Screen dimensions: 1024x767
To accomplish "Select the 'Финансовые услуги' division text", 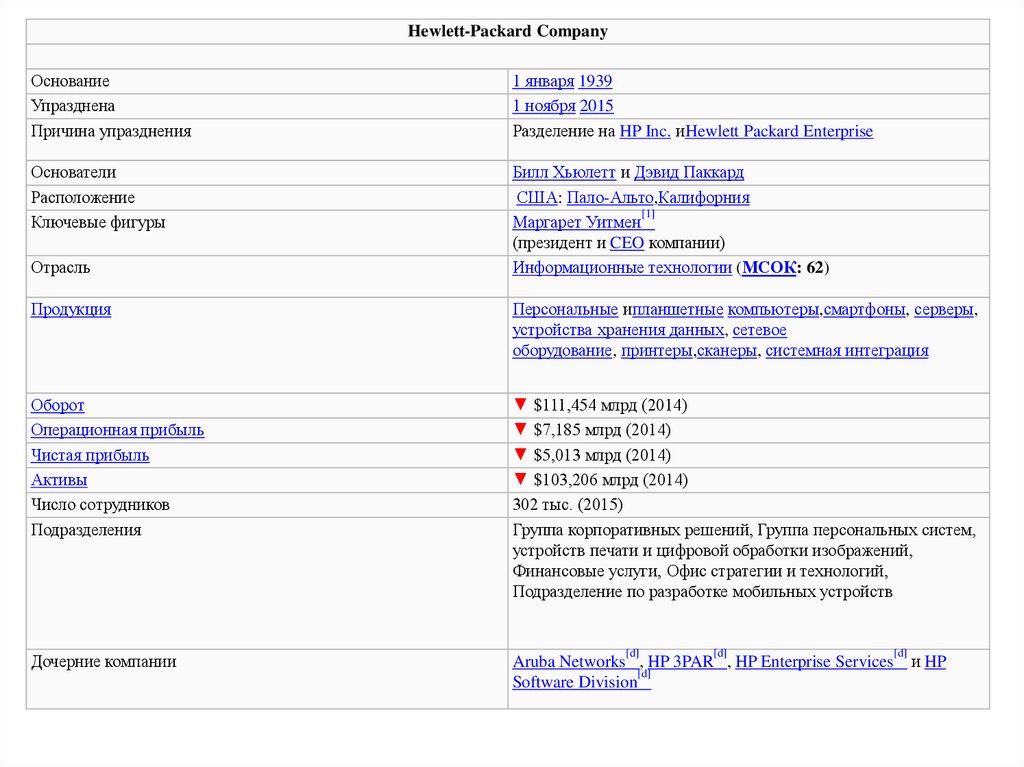I will tap(584, 572).
